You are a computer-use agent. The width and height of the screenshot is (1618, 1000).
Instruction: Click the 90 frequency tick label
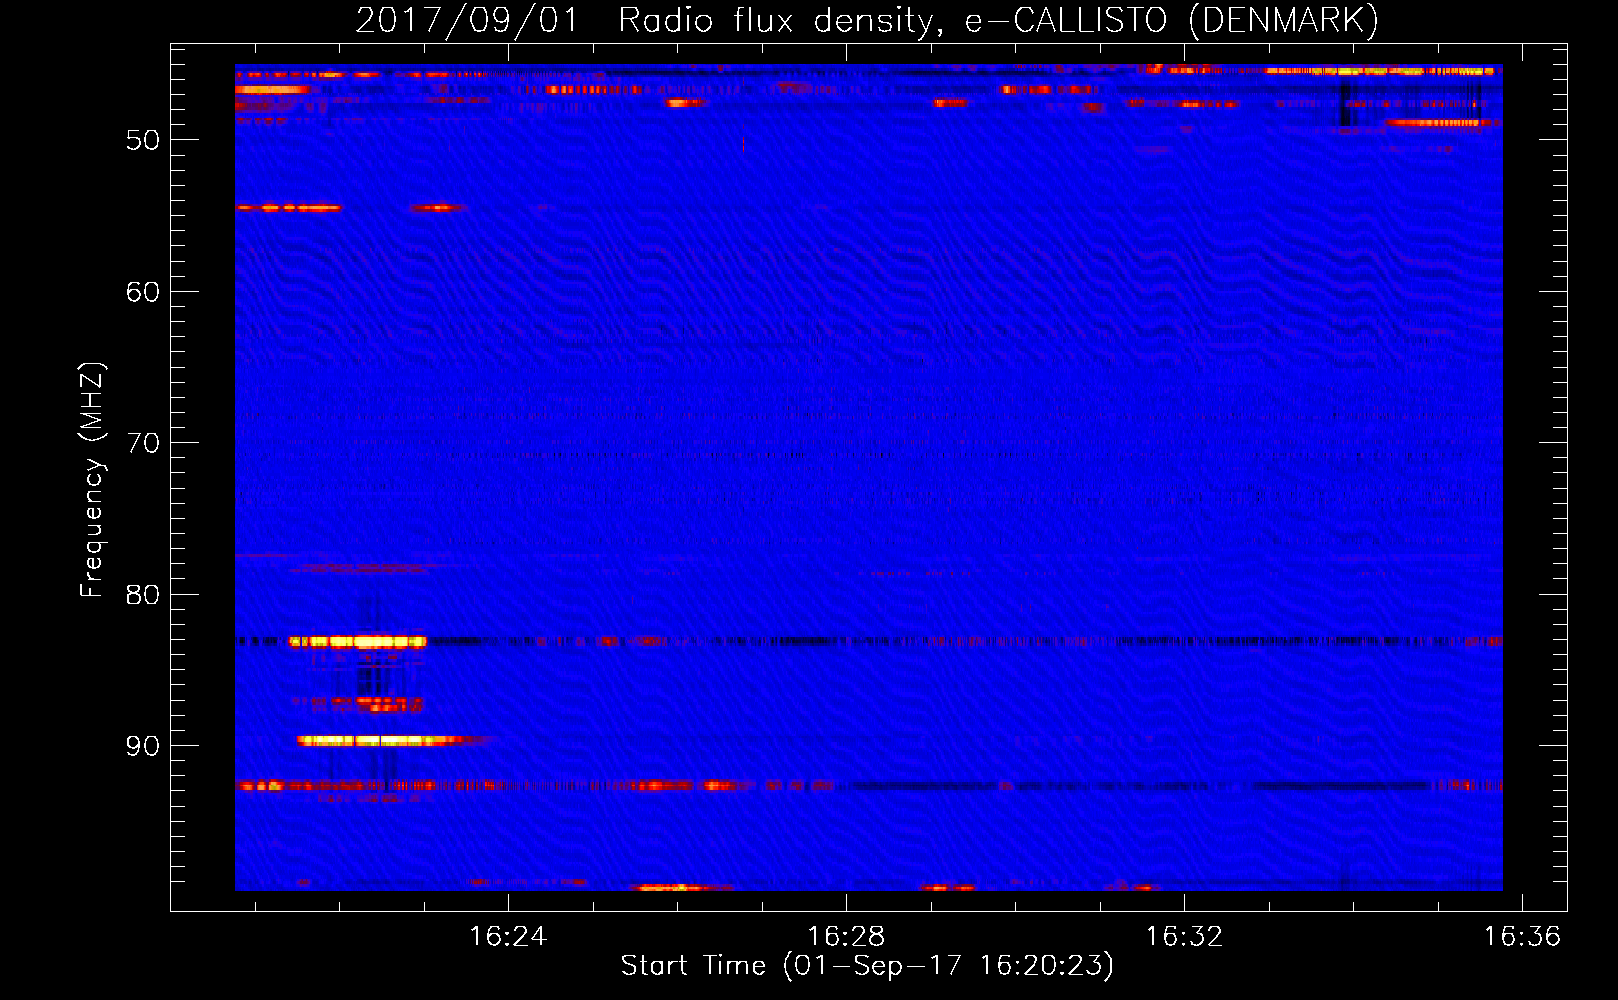(143, 746)
